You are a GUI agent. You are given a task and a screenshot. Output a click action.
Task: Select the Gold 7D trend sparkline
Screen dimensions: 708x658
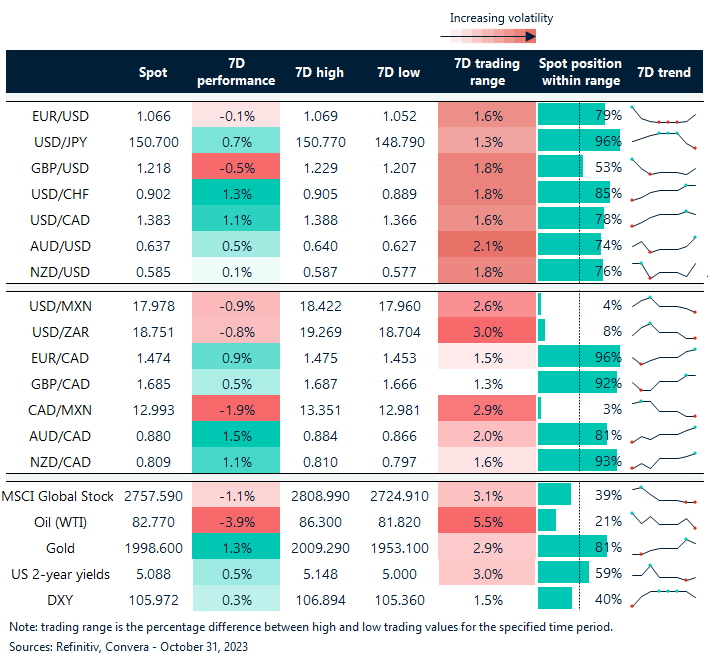[664, 548]
